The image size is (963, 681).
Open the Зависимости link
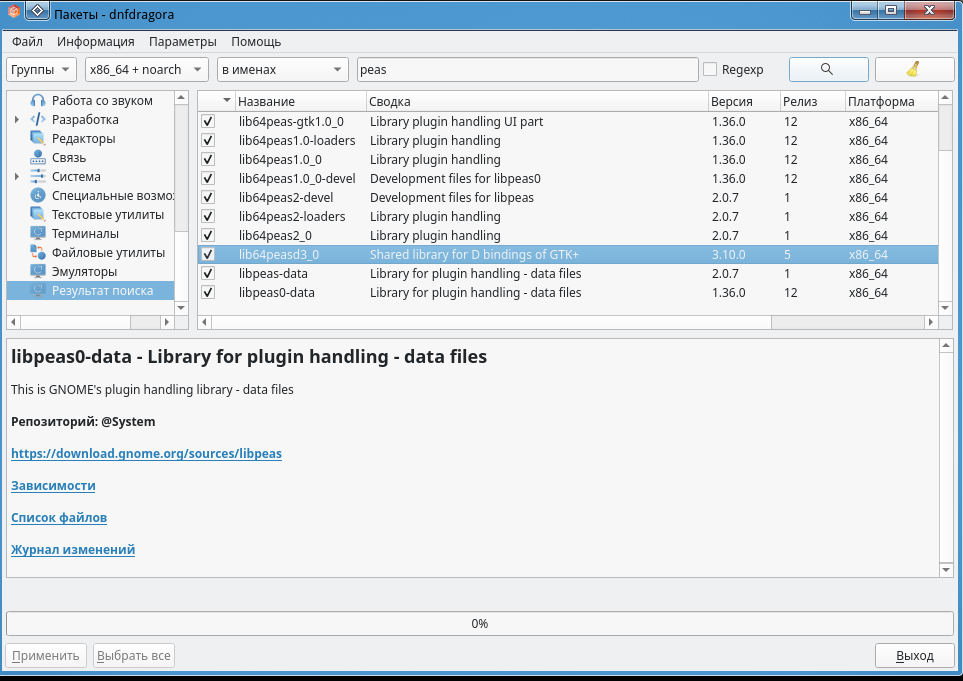click(x=53, y=486)
